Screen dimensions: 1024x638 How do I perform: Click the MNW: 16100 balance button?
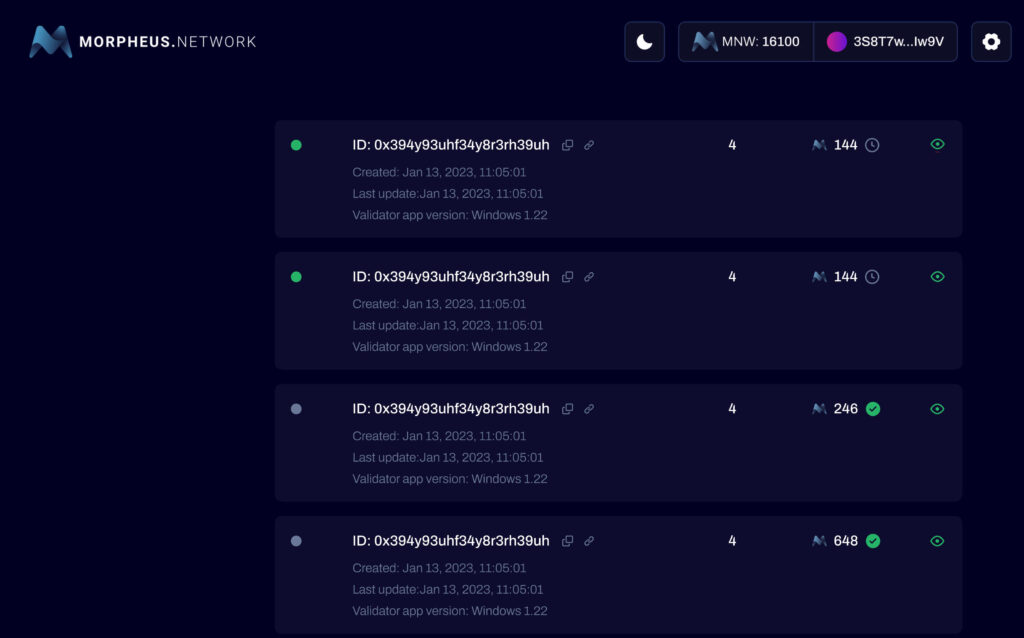(x=746, y=42)
